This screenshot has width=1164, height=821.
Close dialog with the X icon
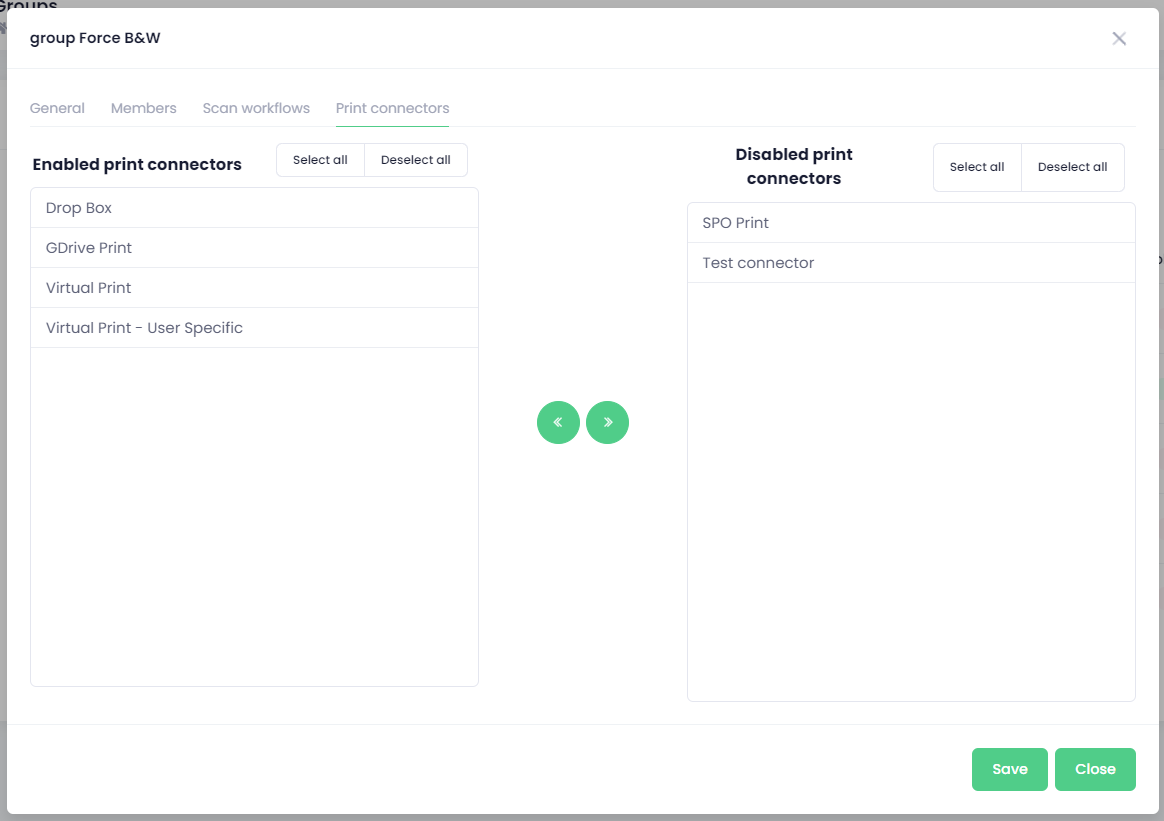click(1119, 39)
